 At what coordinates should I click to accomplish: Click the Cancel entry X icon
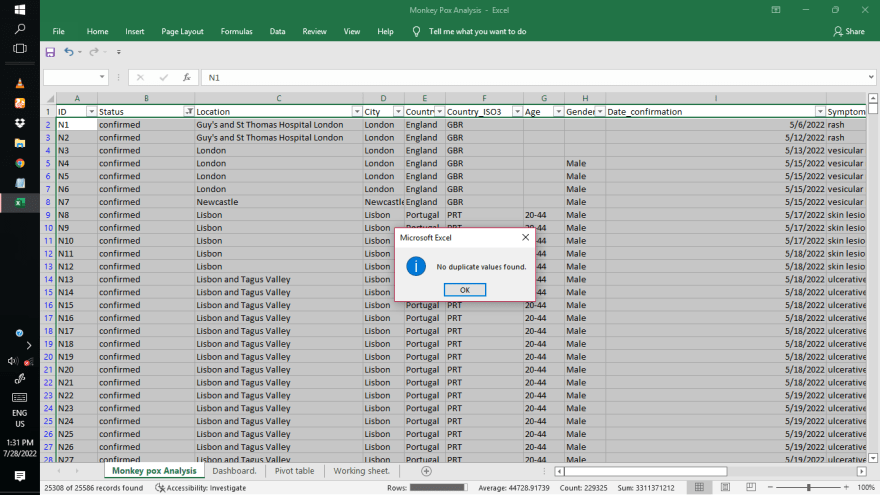click(x=140, y=77)
